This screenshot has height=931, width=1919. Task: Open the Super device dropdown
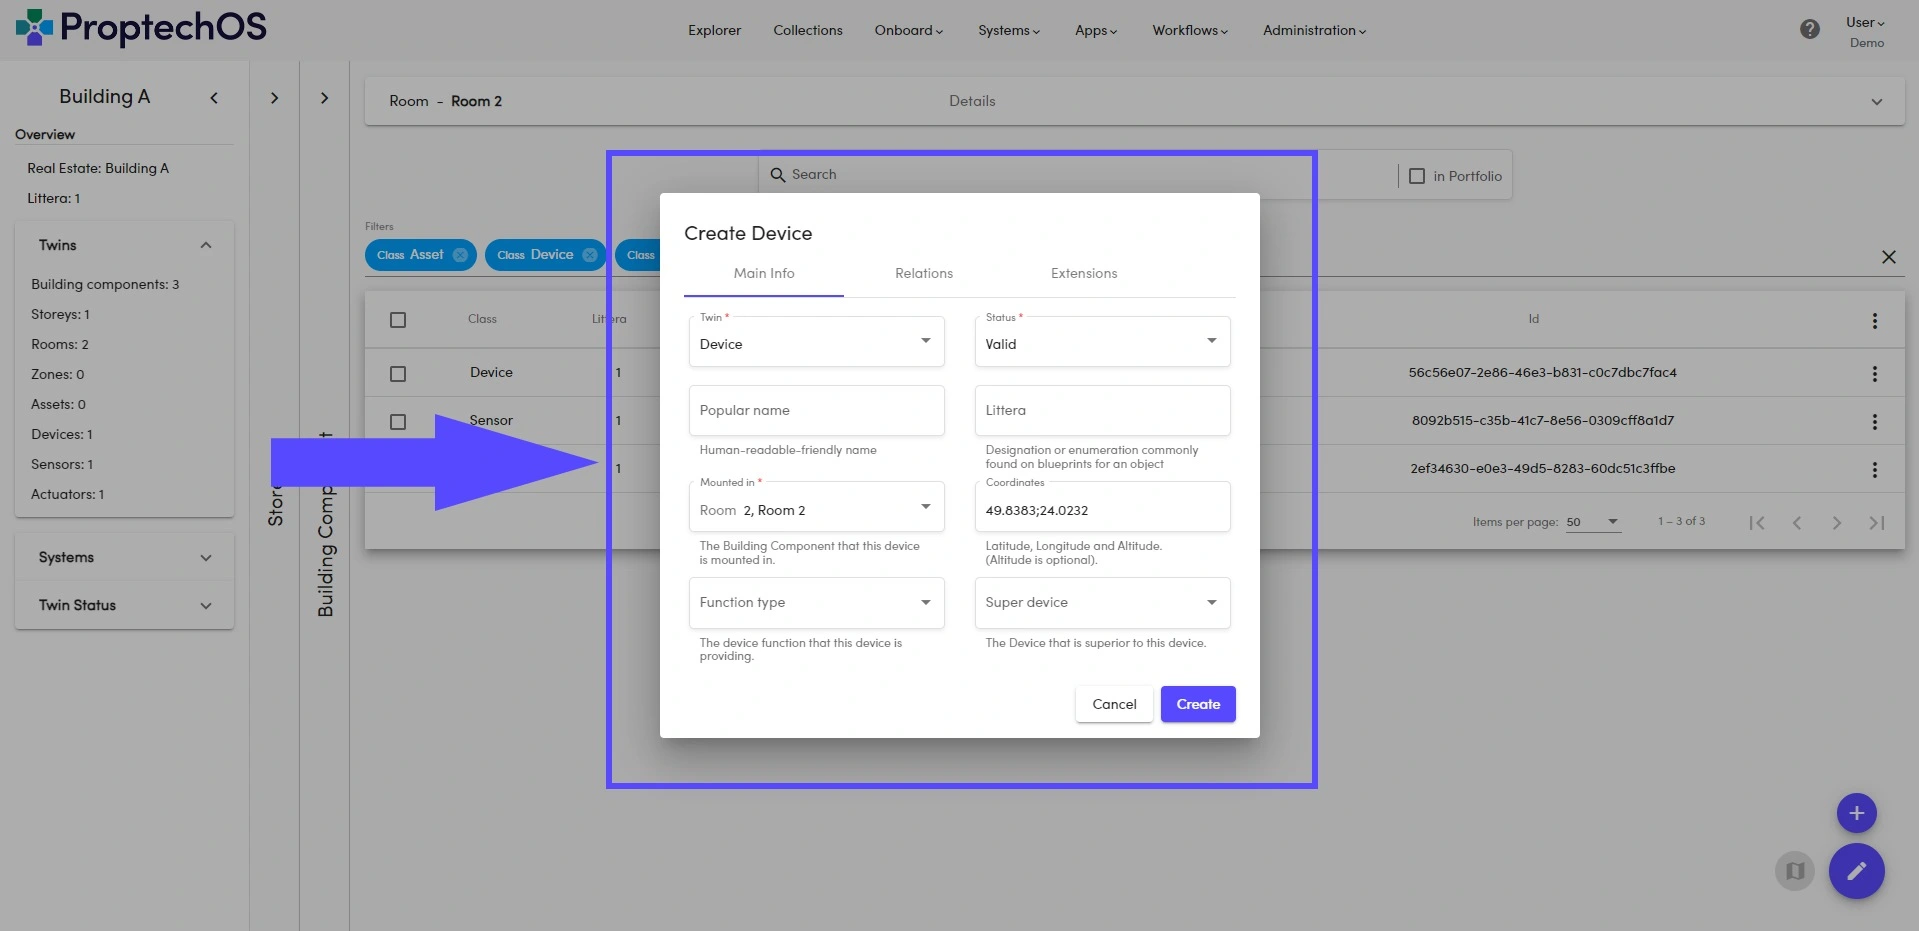click(1102, 603)
